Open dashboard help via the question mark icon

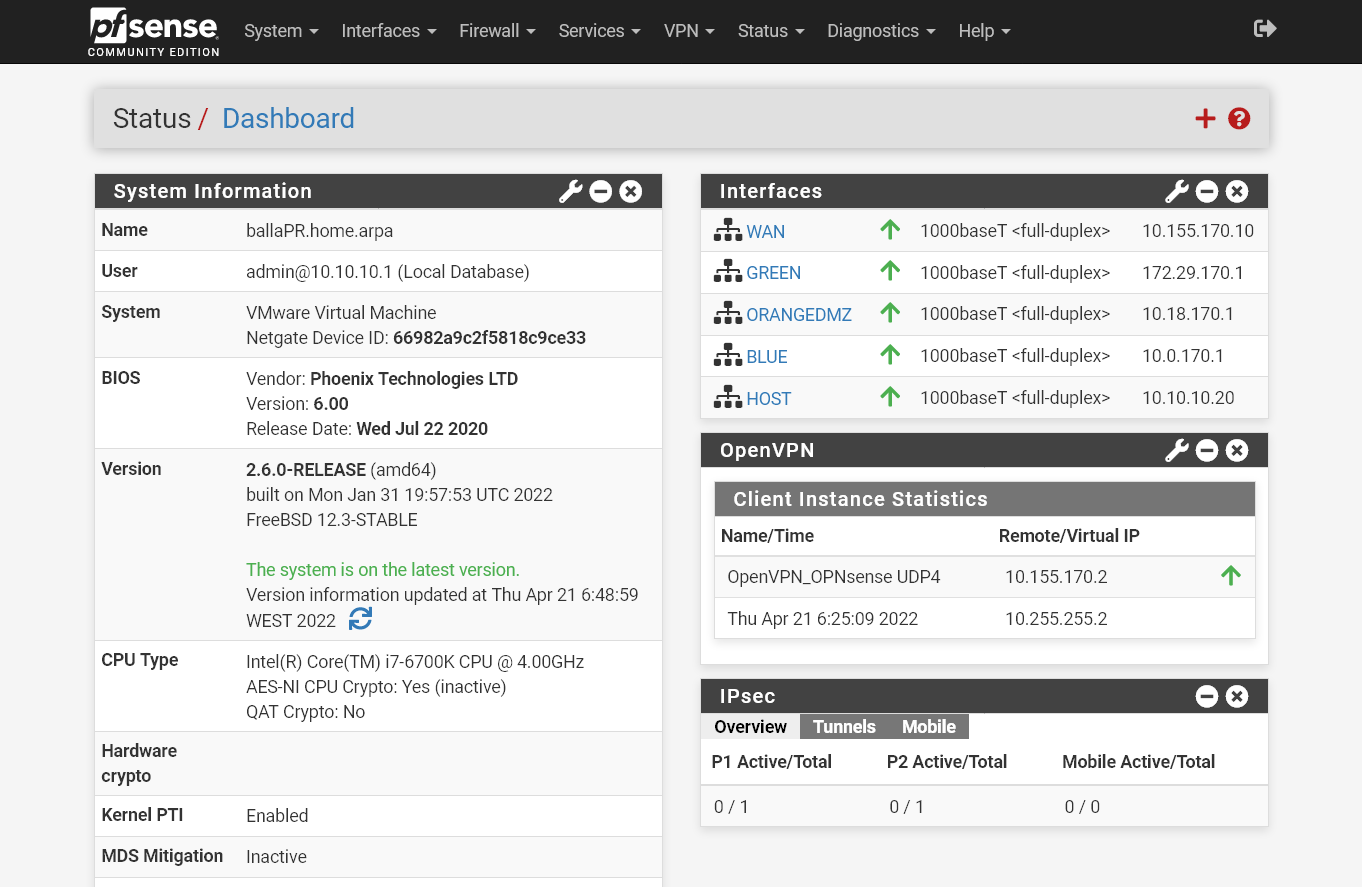(1239, 118)
